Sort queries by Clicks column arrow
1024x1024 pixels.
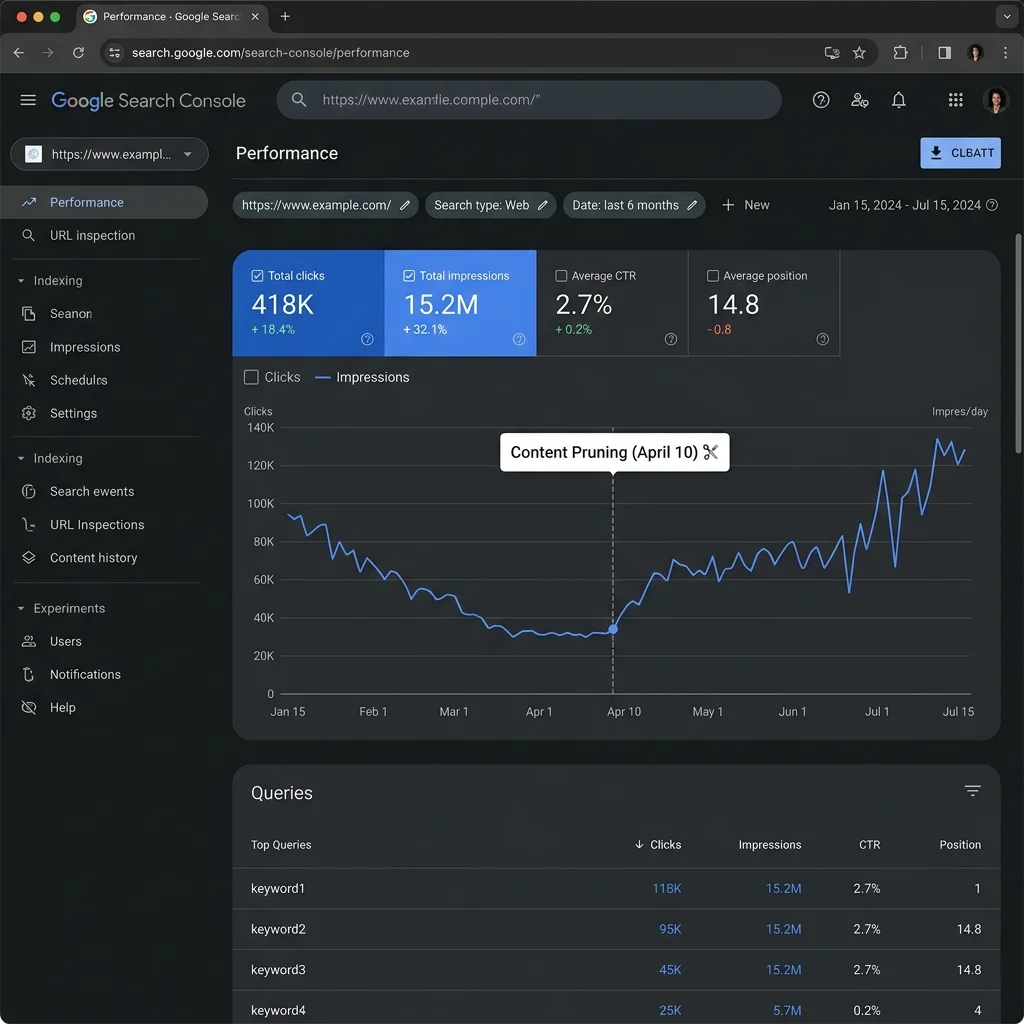point(639,844)
